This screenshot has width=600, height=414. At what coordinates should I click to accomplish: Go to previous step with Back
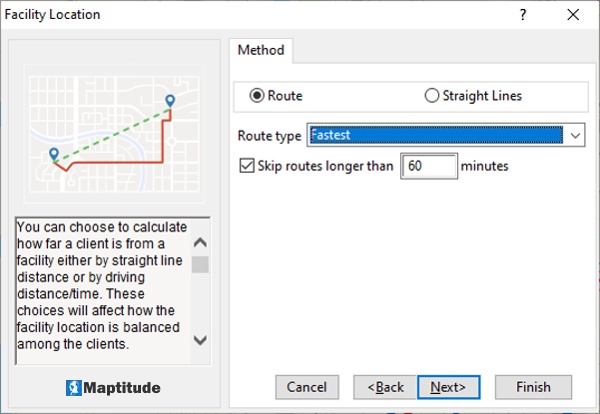[385, 387]
